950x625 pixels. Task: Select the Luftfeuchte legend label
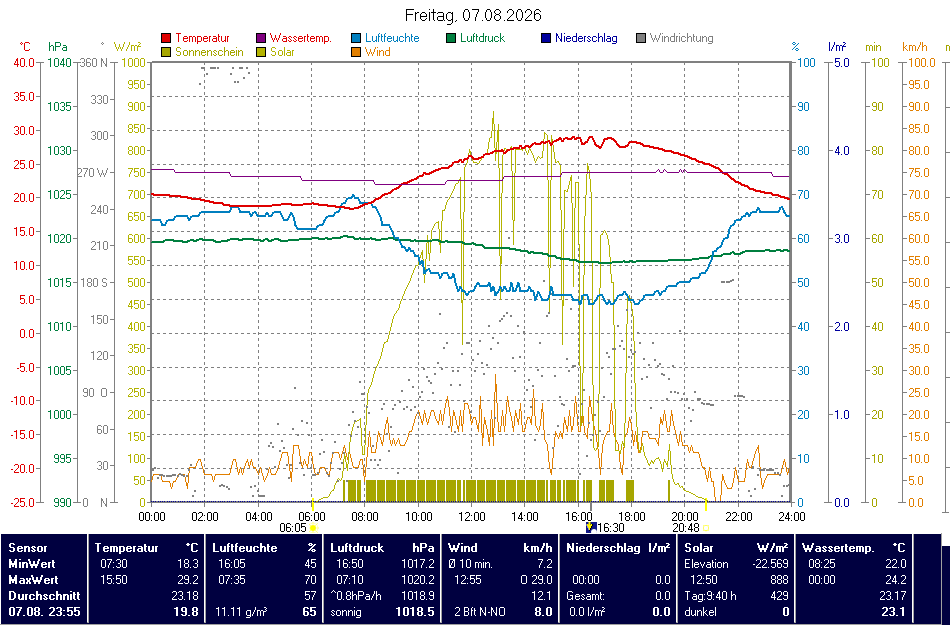coord(392,38)
